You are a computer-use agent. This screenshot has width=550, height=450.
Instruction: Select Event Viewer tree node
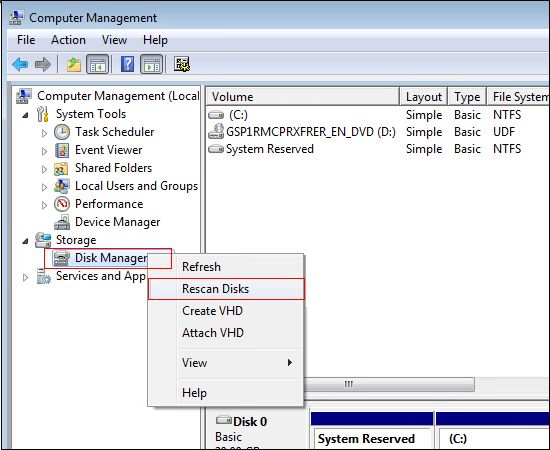pos(108,150)
